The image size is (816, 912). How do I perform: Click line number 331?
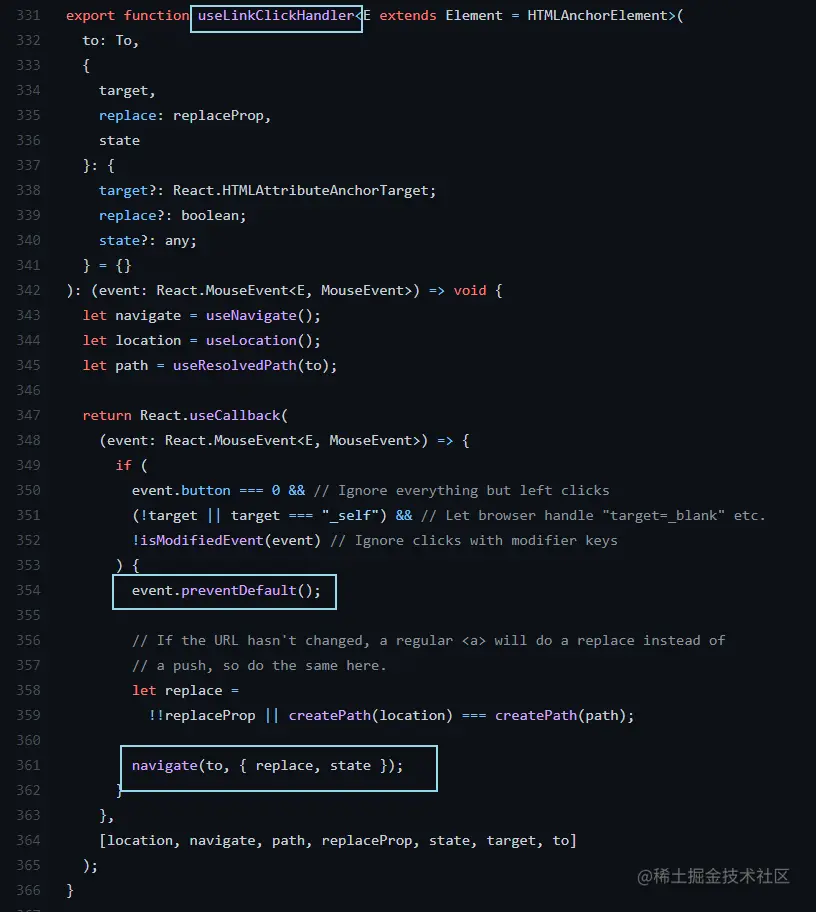point(28,16)
